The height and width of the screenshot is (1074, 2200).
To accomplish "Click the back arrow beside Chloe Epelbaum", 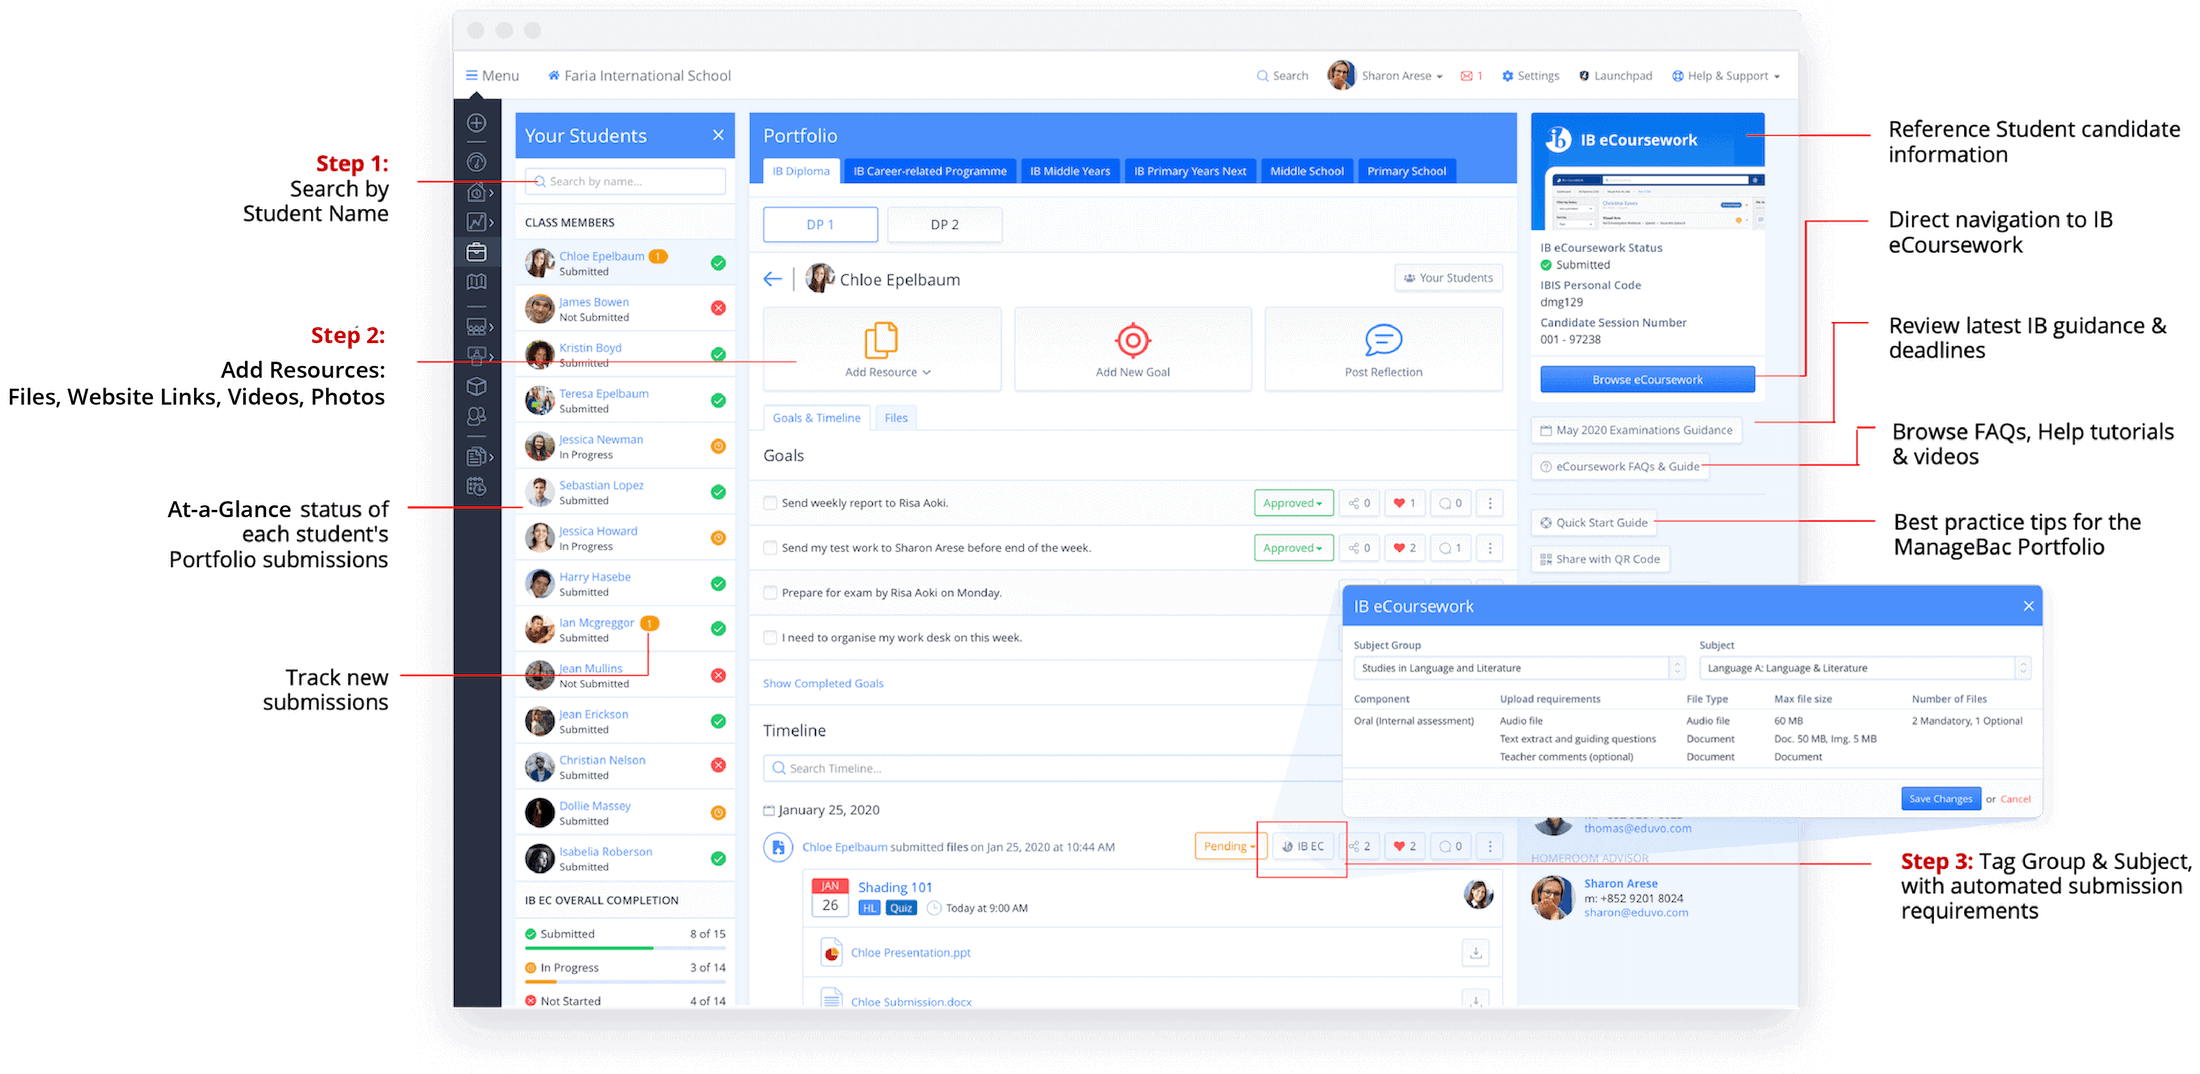I will click(772, 279).
